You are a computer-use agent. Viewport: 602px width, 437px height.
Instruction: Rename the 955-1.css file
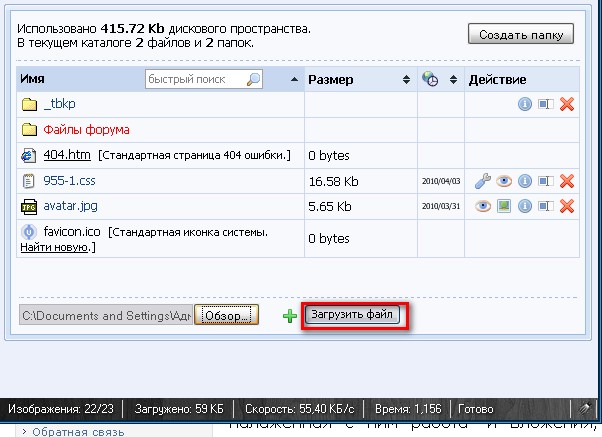(x=546, y=181)
